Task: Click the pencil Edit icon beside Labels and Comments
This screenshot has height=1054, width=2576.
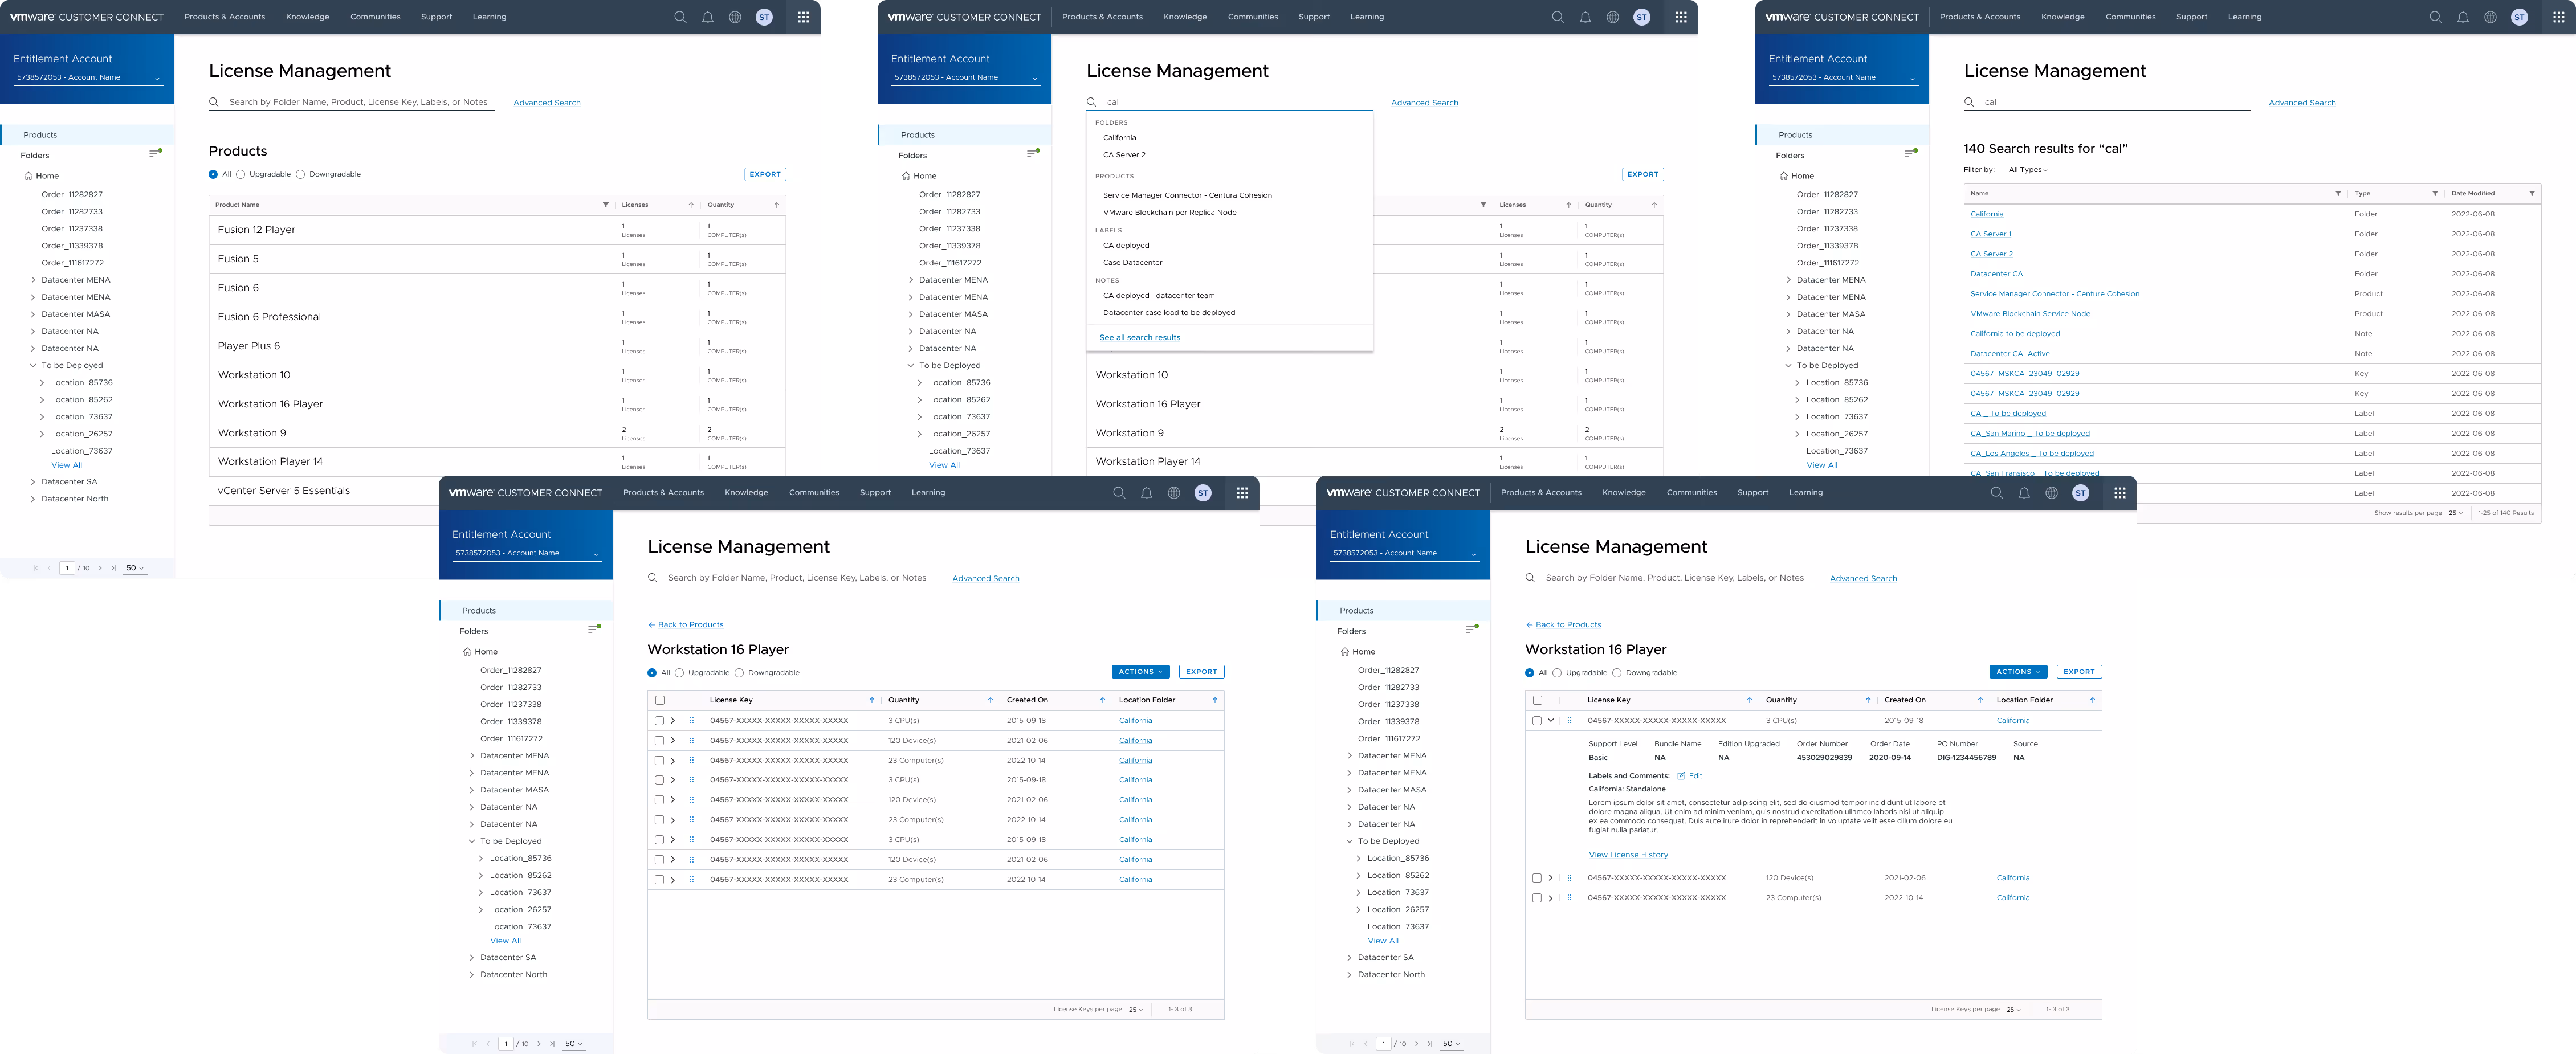Action: coord(1682,776)
